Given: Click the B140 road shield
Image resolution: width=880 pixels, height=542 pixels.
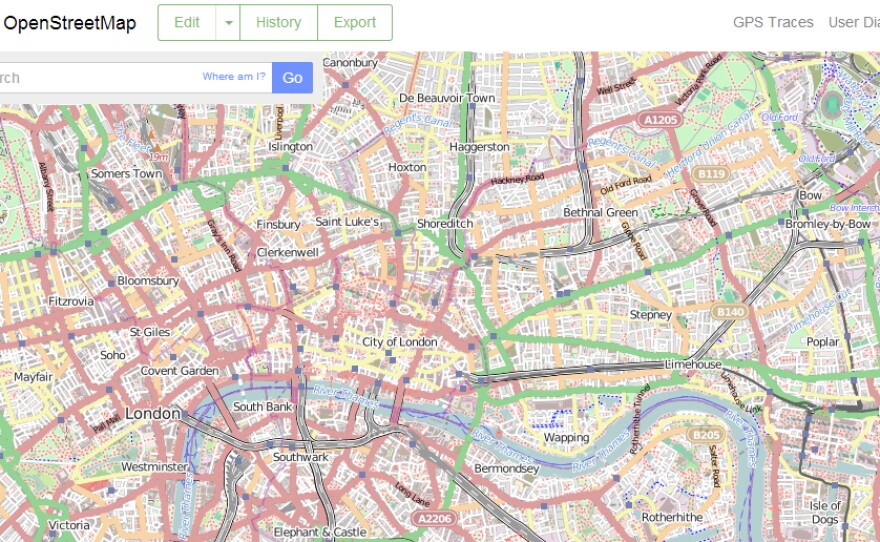Looking at the screenshot, I should coord(730,312).
